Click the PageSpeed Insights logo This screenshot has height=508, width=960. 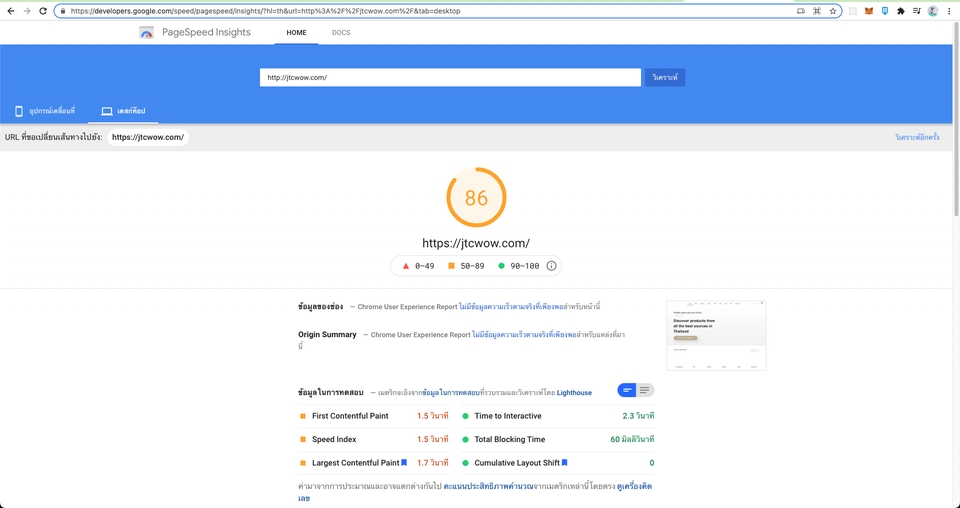(x=146, y=33)
